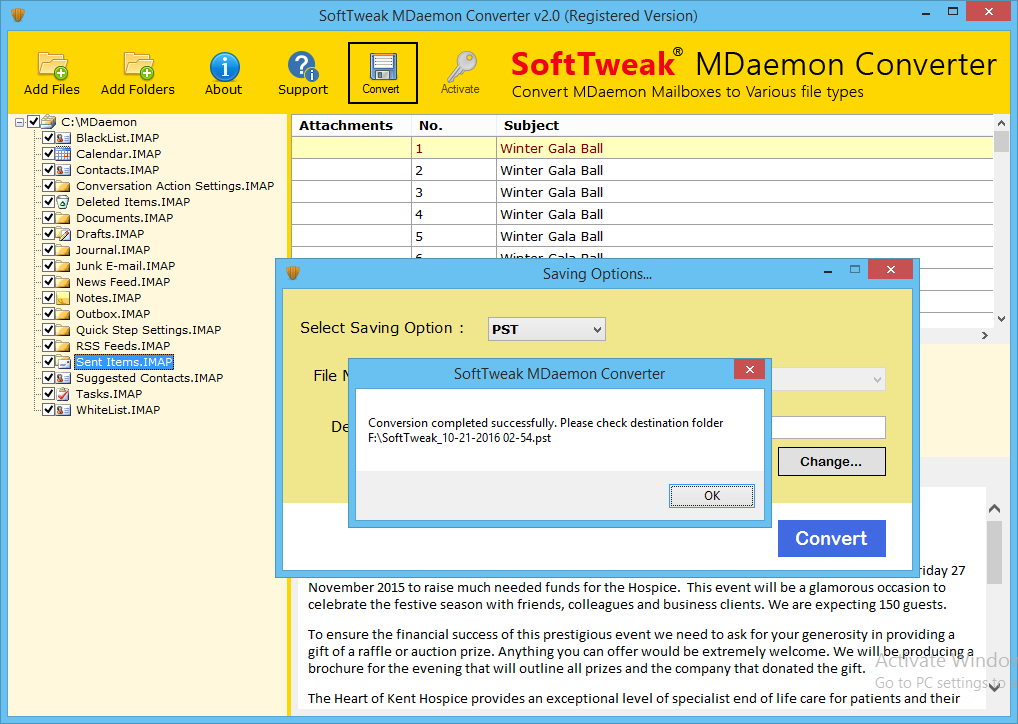Click the Change... destination button
The image size is (1018, 724).
point(832,462)
